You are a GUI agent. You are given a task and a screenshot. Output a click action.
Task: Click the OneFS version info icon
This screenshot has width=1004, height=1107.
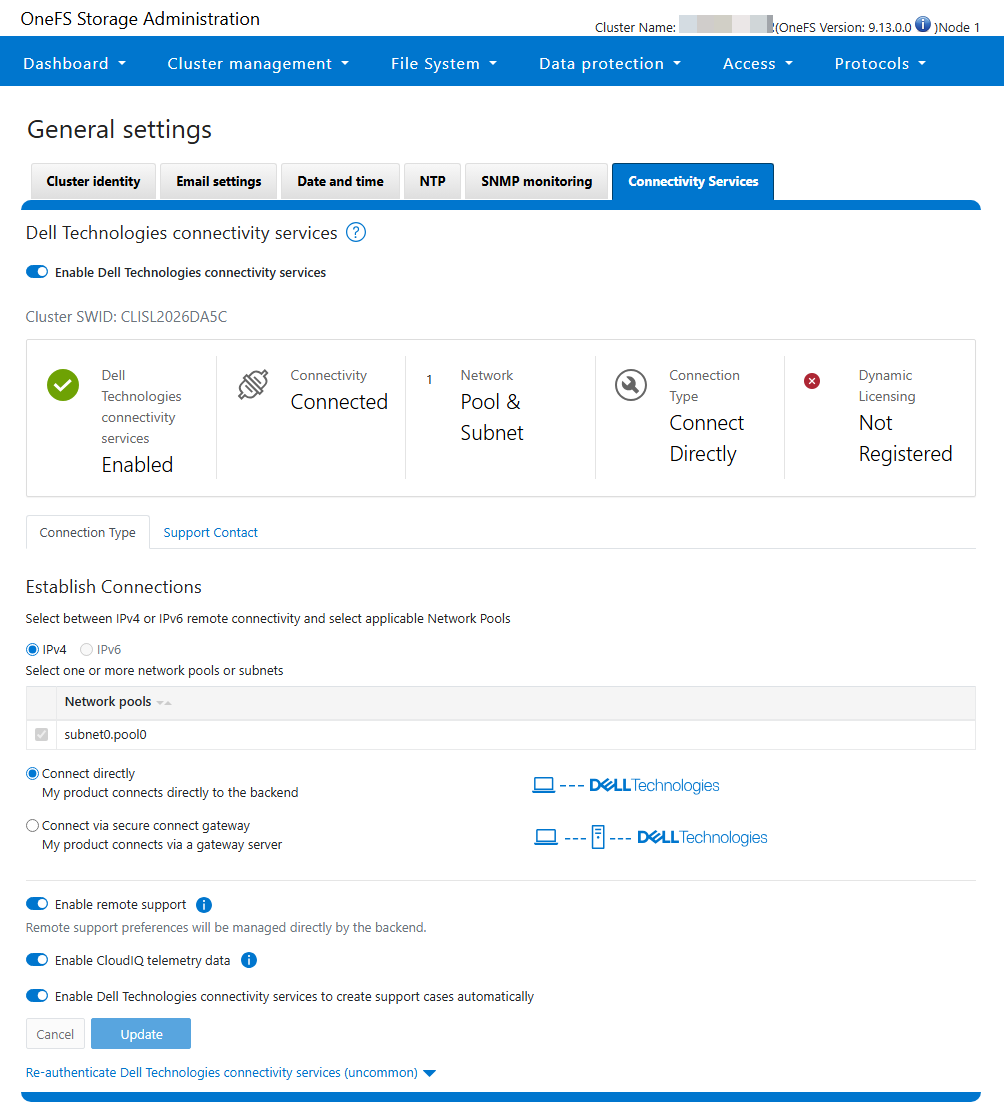921,25
